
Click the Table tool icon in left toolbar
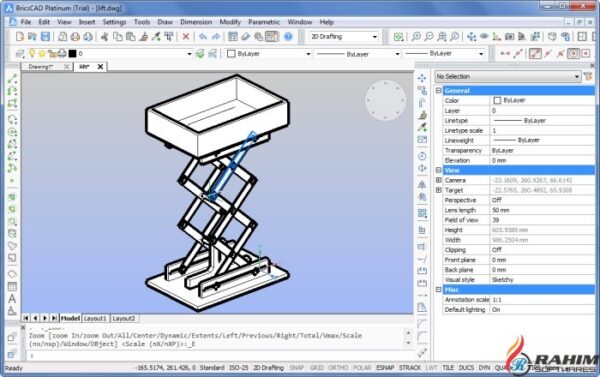12,286
